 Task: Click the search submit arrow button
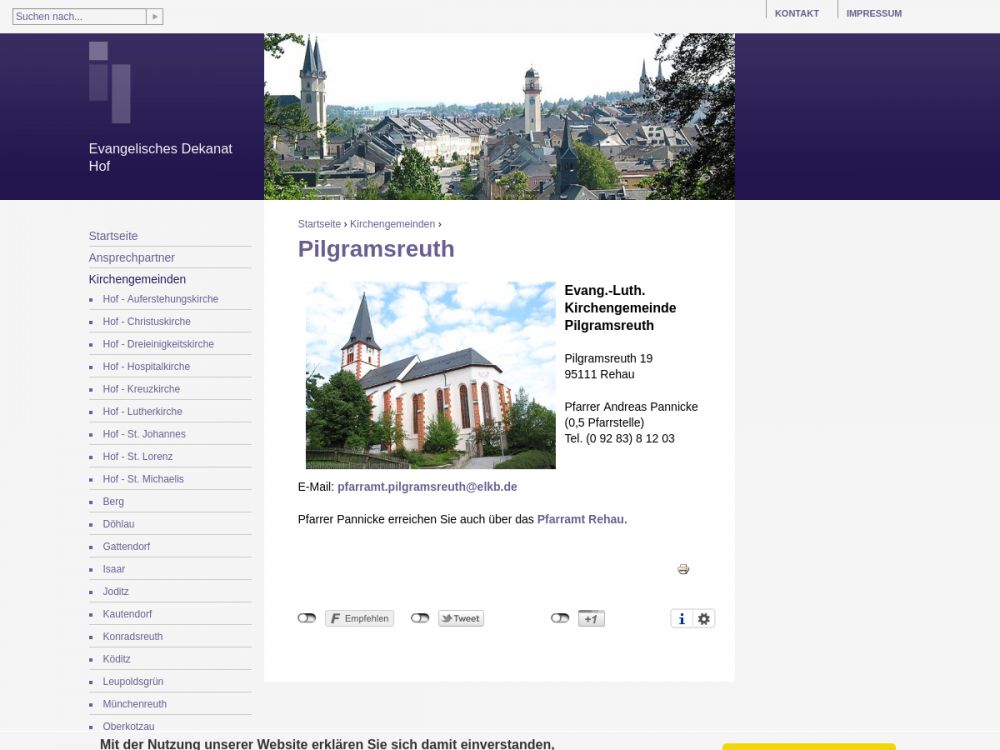pyautogui.click(x=154, y=17)
